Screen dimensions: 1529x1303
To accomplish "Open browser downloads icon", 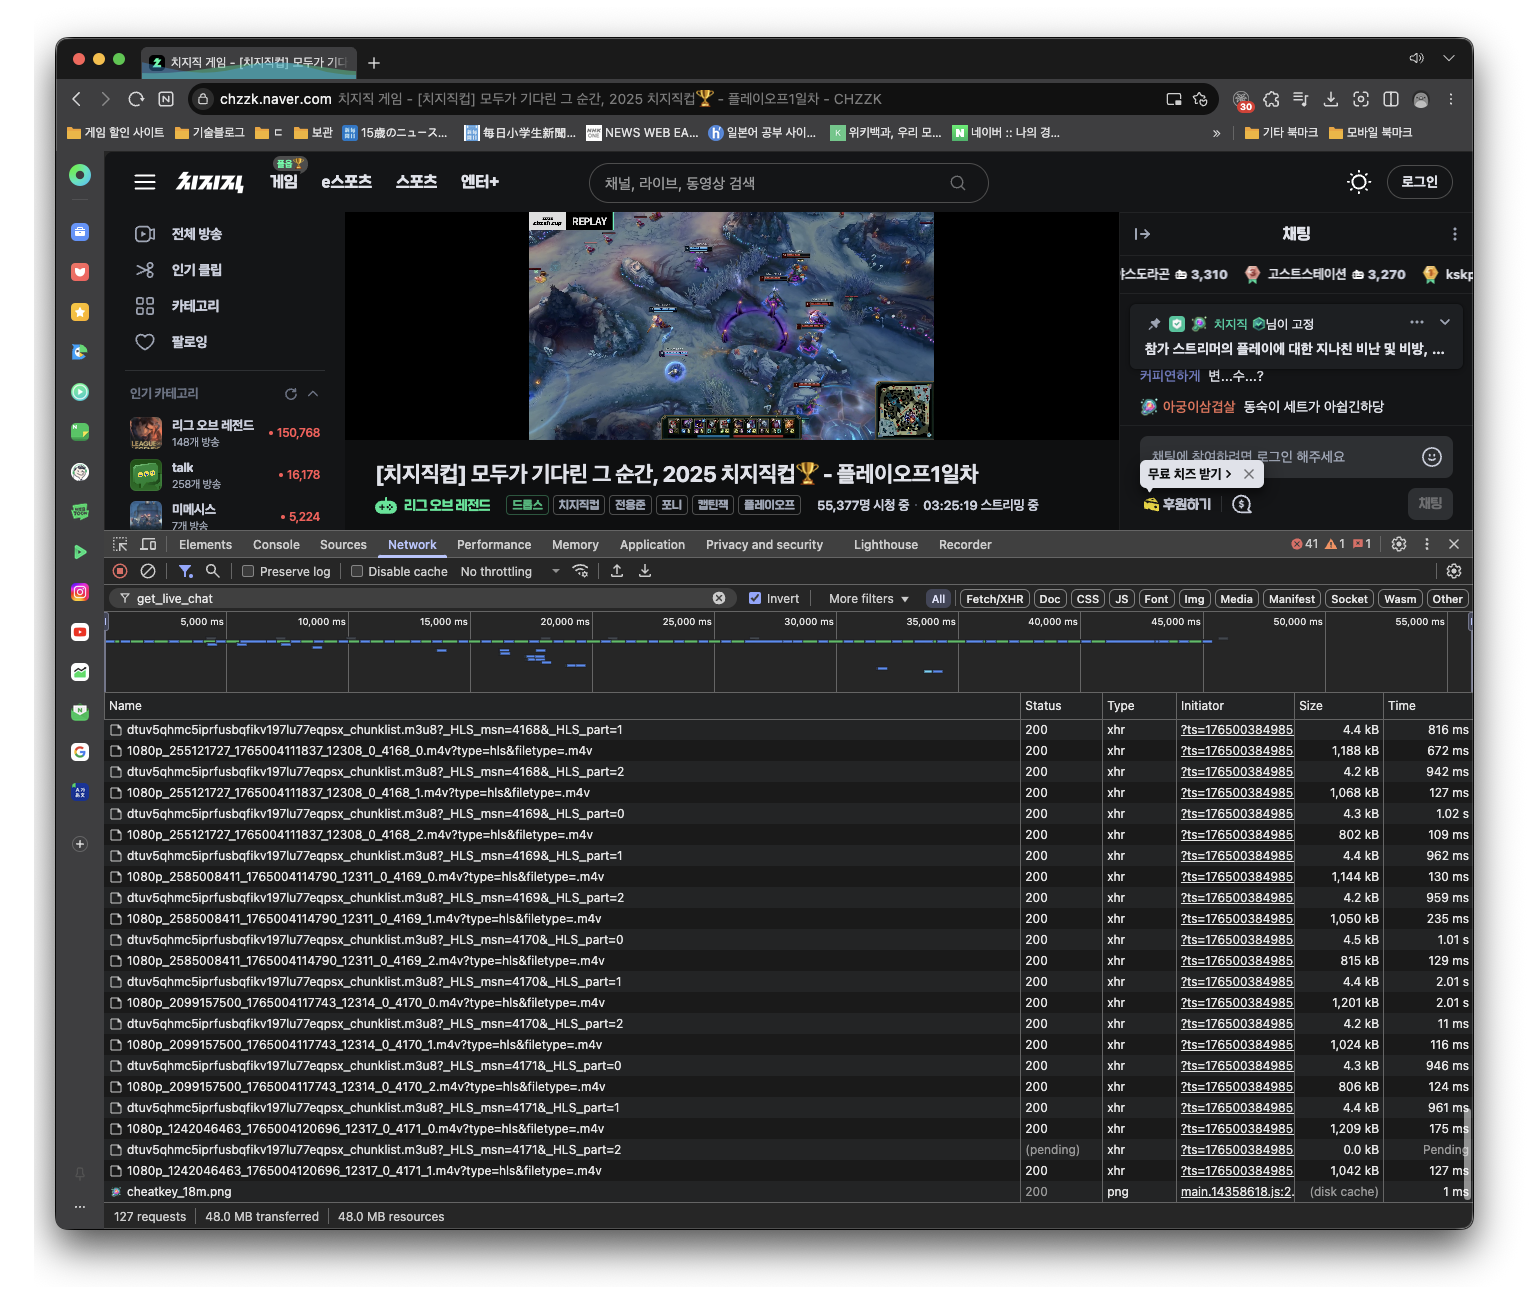I will tap(1331, 99).
